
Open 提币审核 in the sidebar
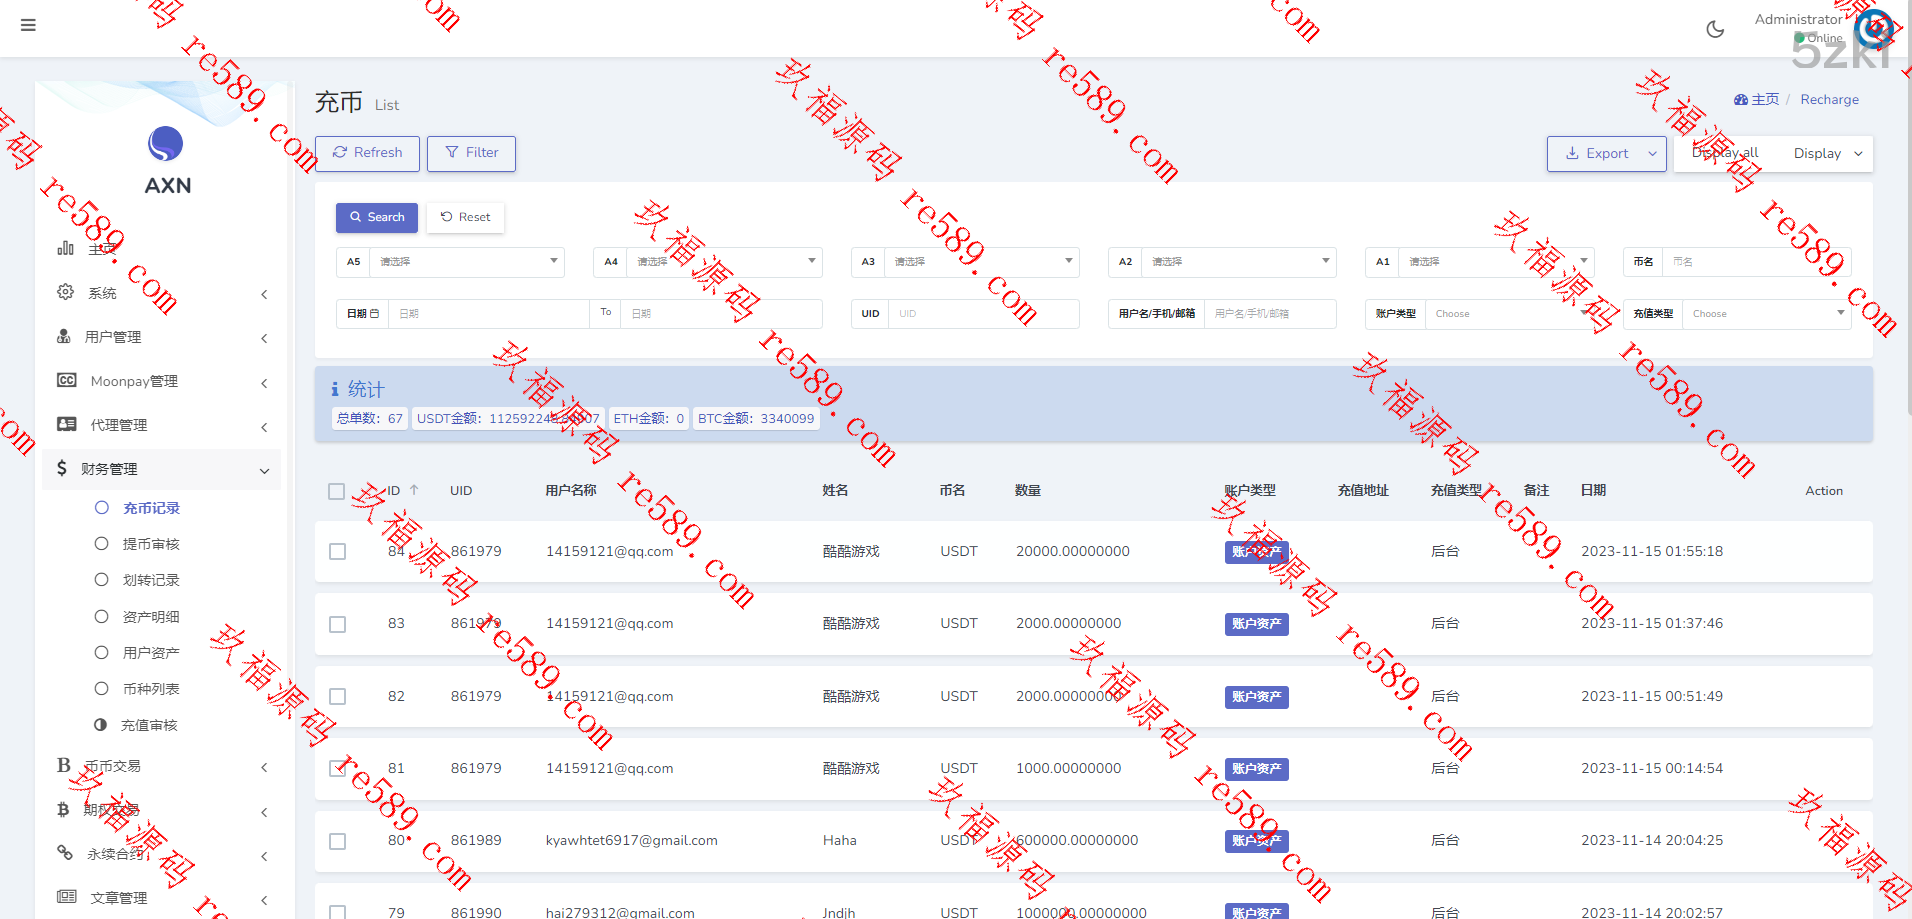tap(151, 544)
